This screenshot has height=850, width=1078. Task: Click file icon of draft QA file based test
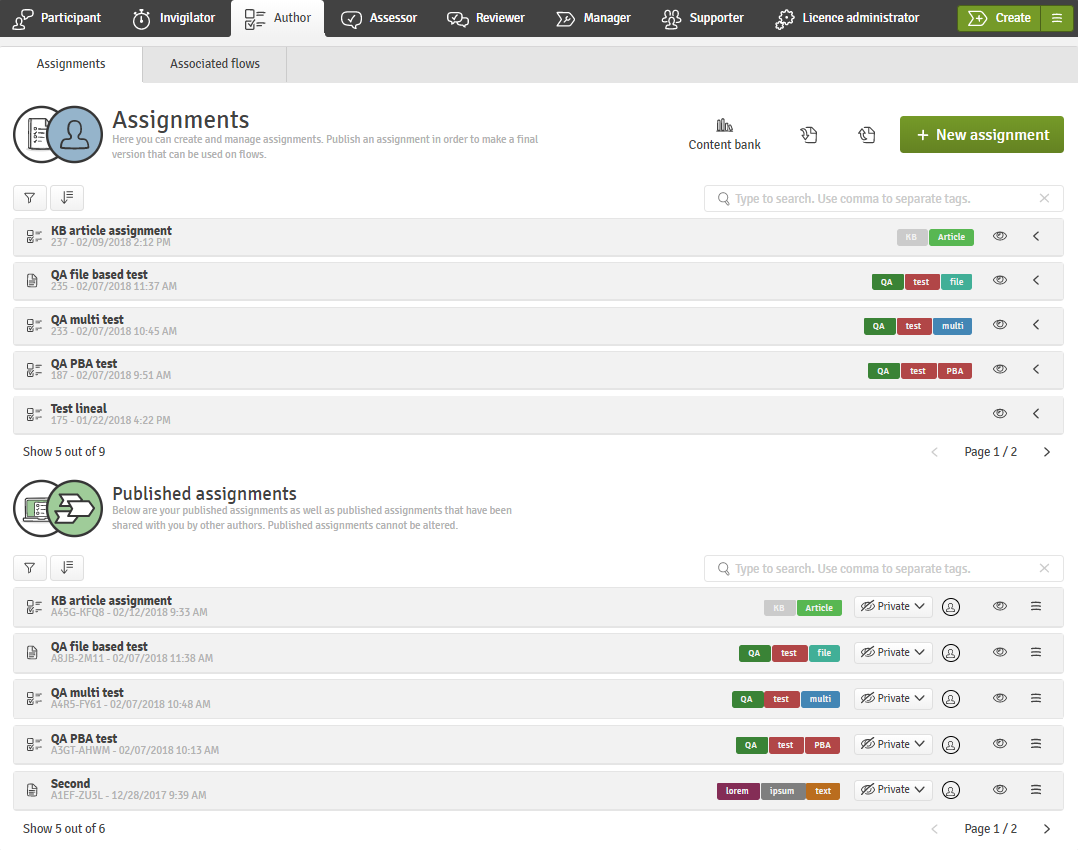click(32, 281)
